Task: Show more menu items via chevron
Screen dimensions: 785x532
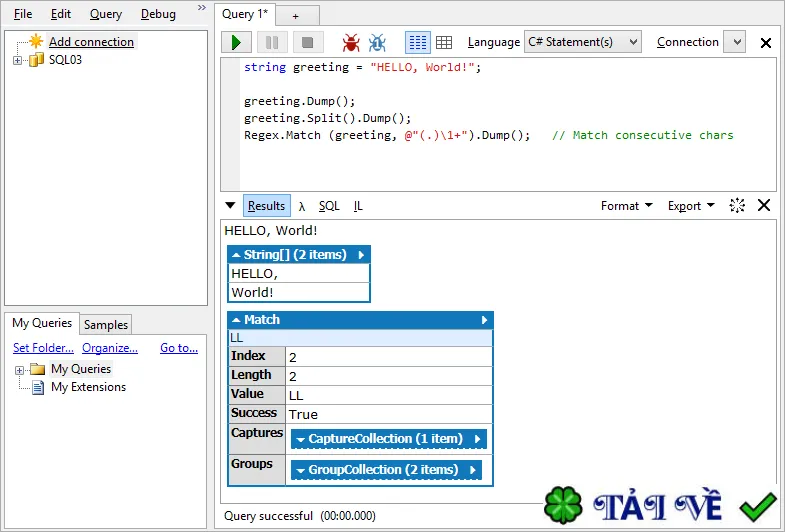Action: click(x=201, y=8)
